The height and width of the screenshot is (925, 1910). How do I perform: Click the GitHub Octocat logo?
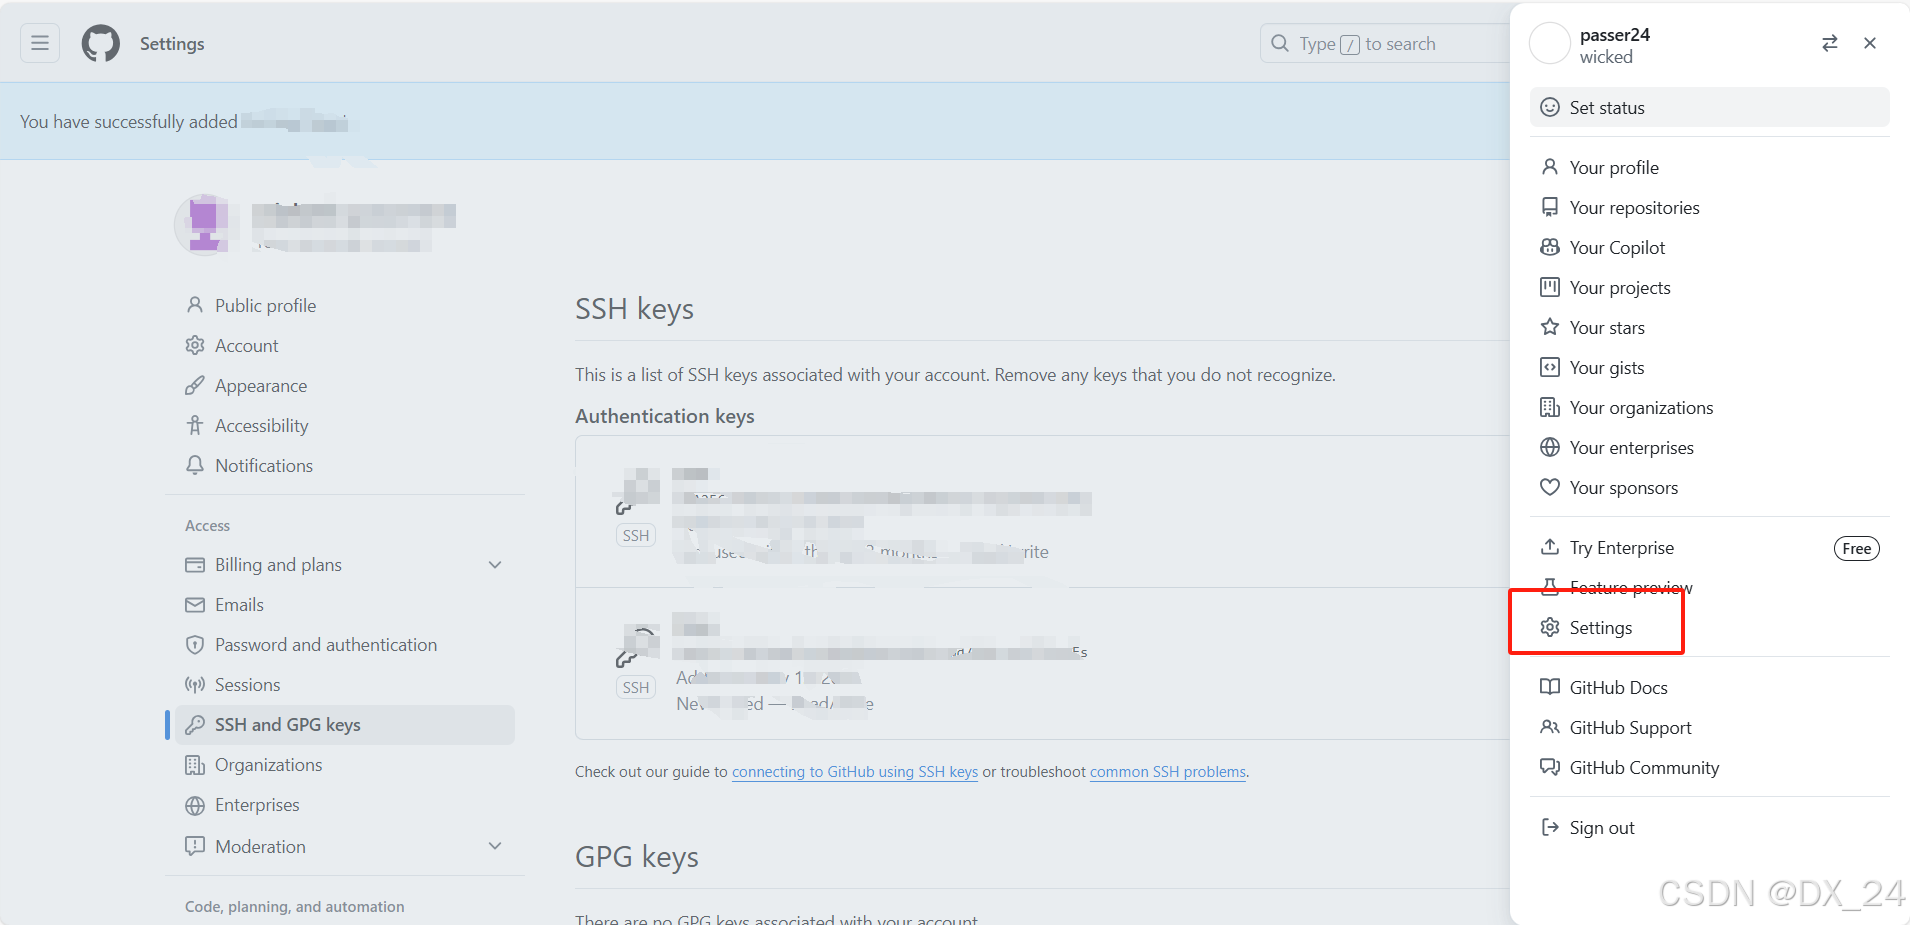pyautogui.click(x=101, y=44)
